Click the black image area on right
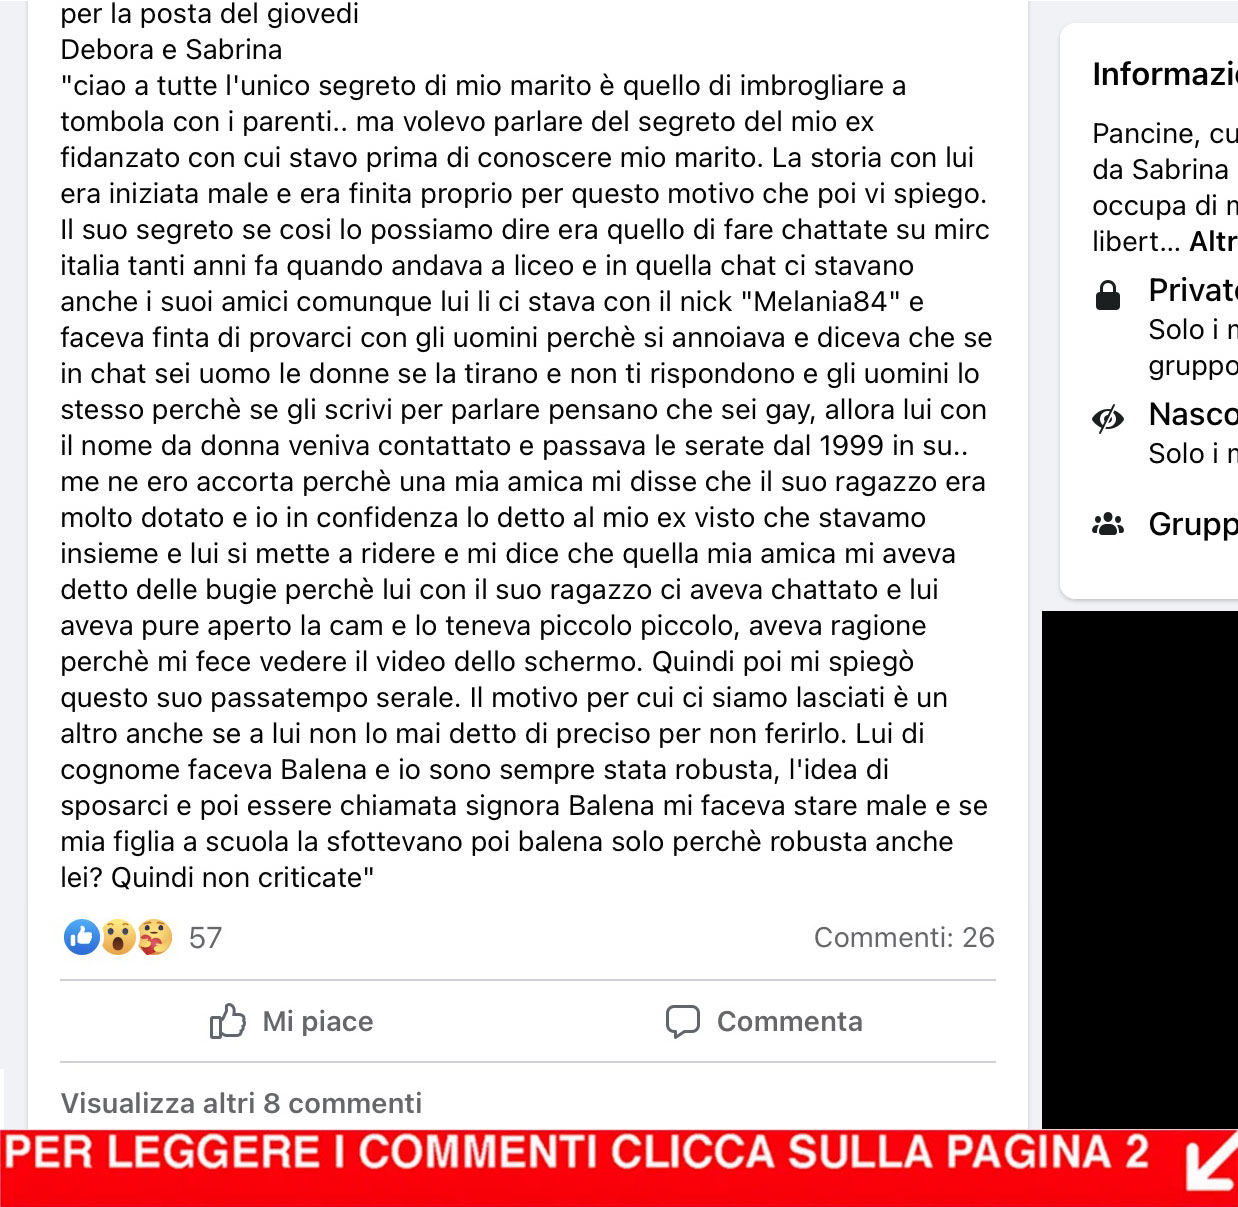Screen dimensions: 1238x1207 [x=1140, y=869]
